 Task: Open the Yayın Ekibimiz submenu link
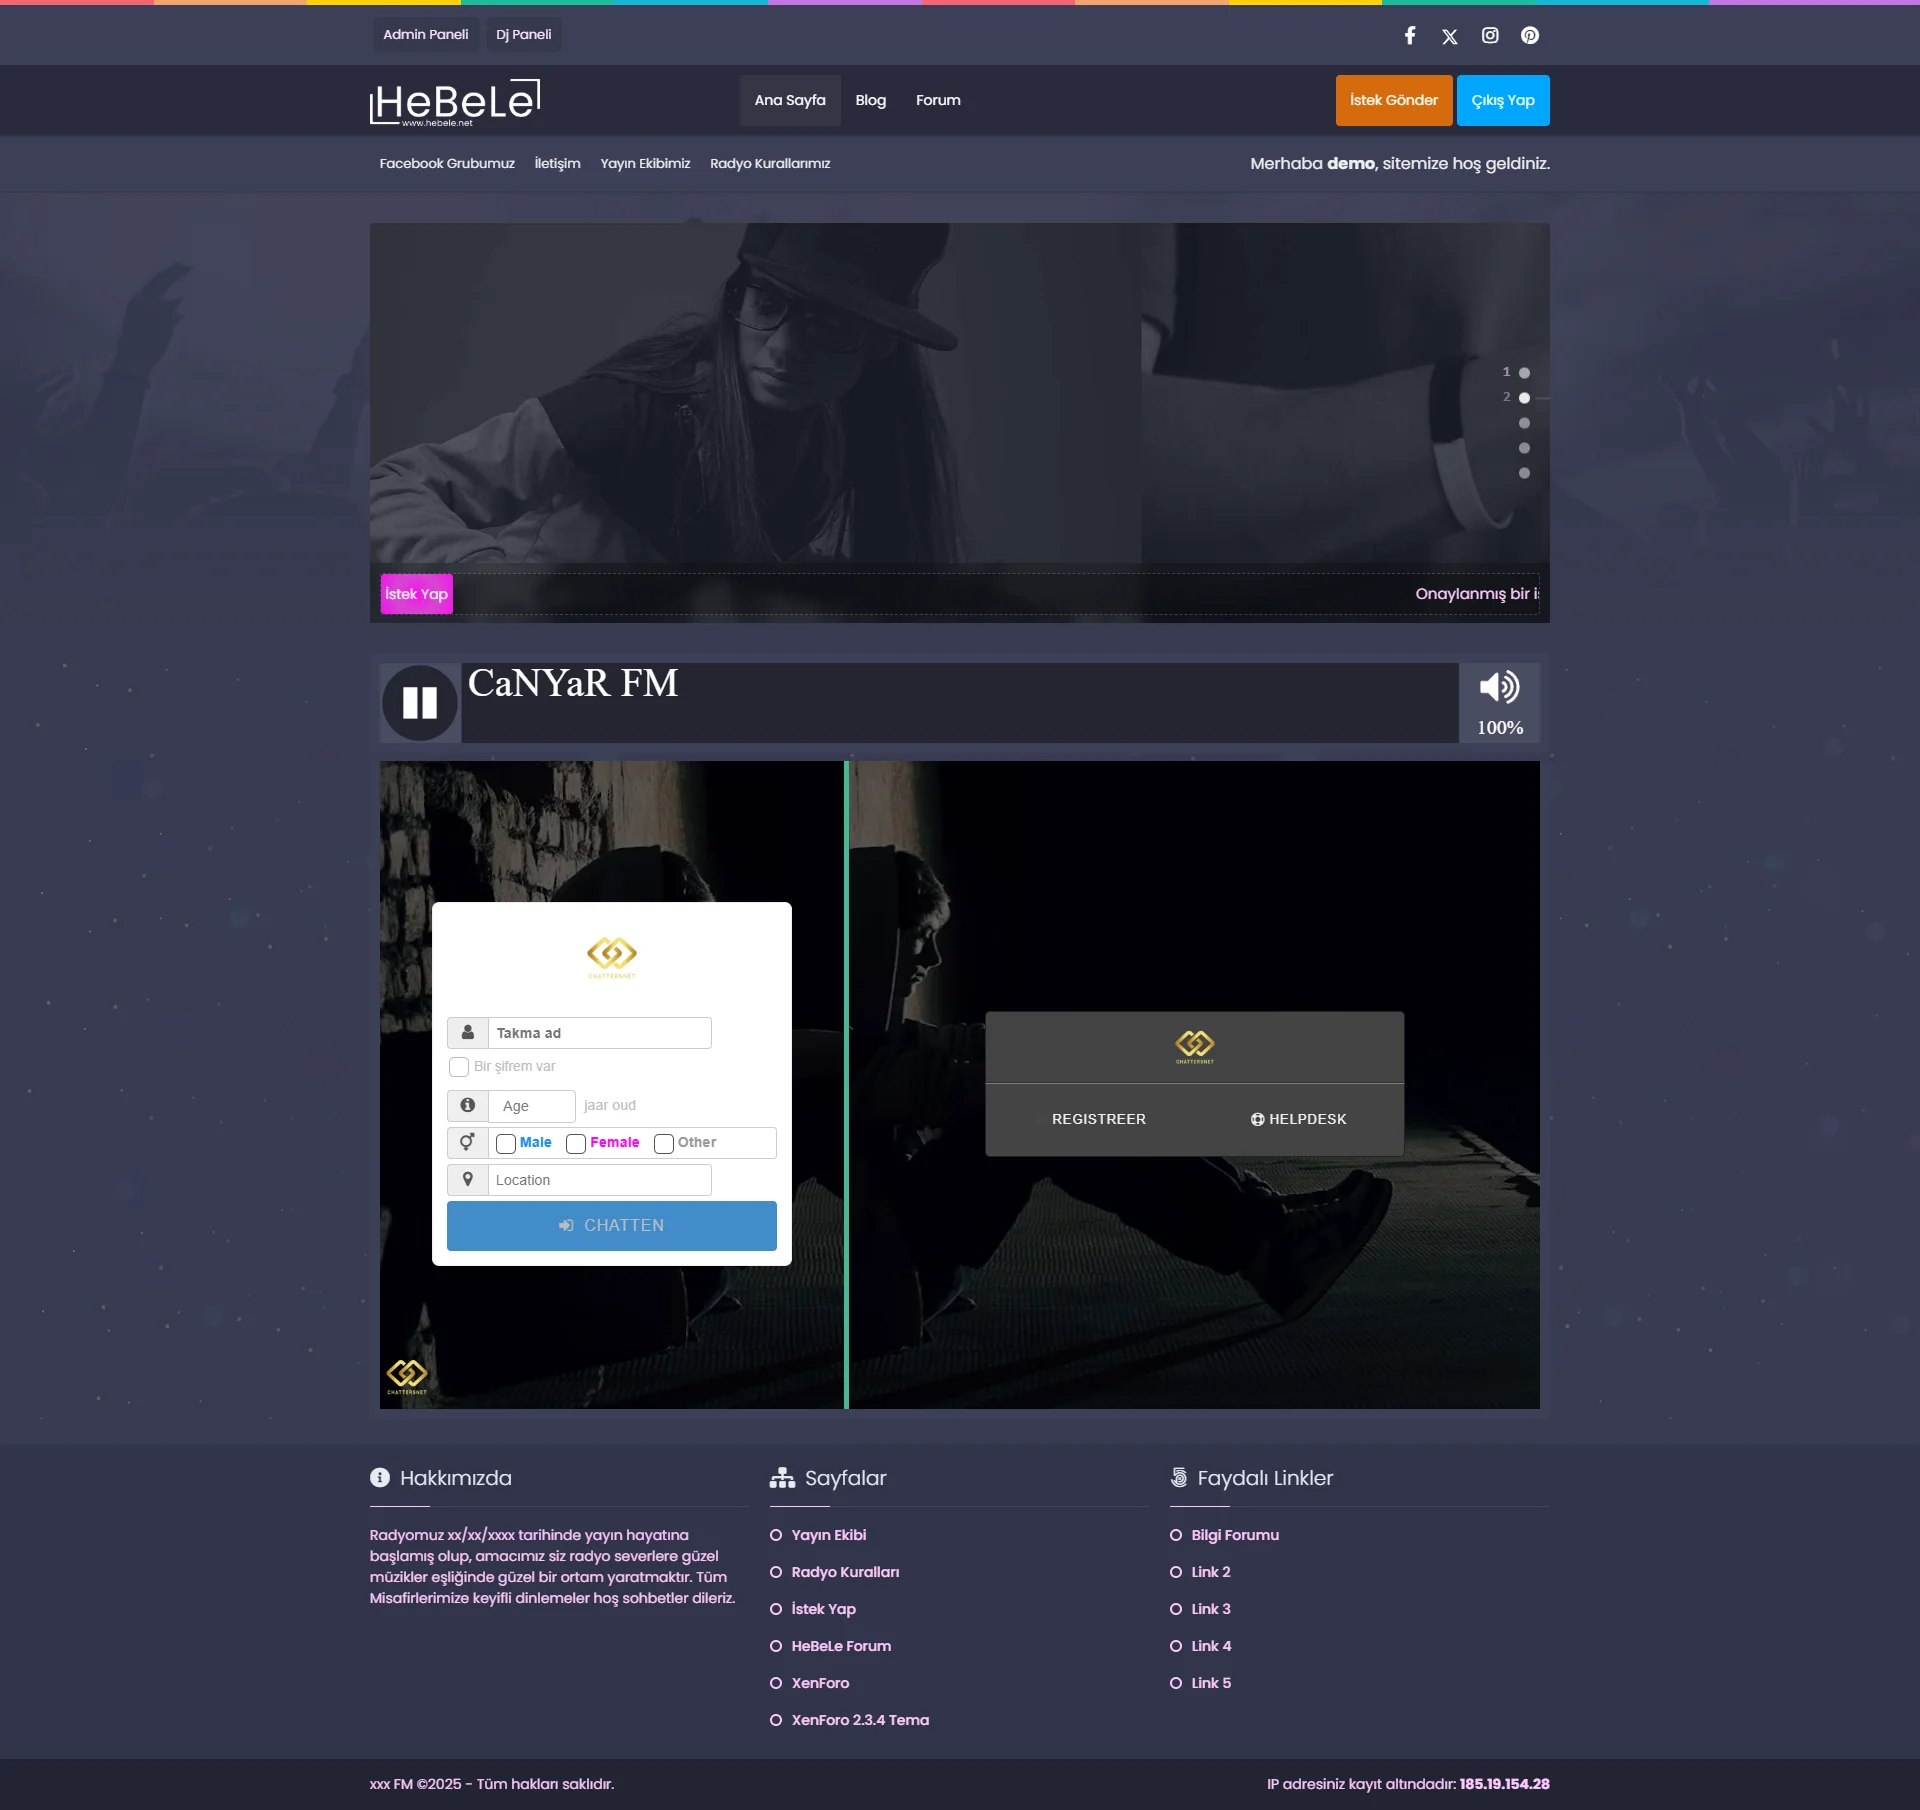point(645,164)
